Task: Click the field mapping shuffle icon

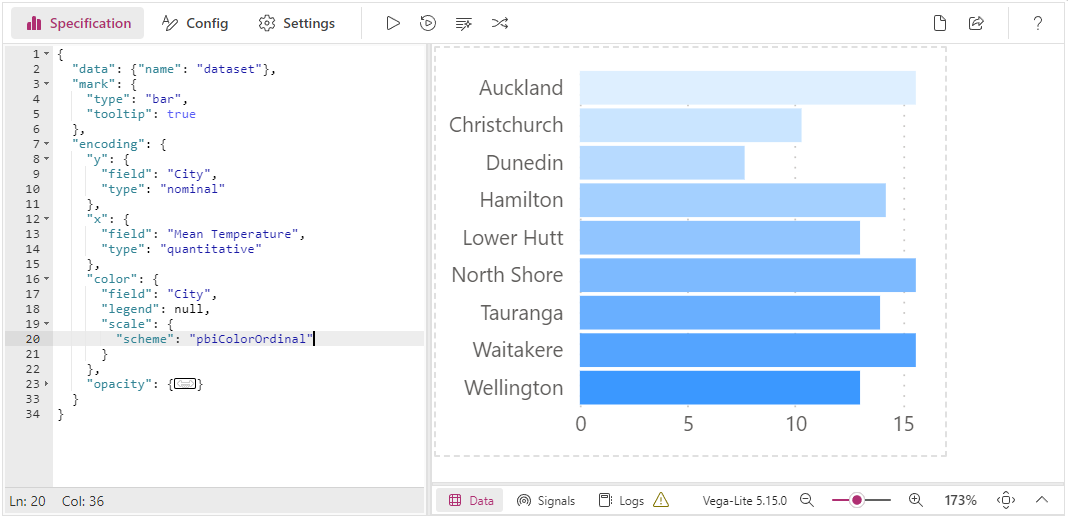Action: coord(499,23)
